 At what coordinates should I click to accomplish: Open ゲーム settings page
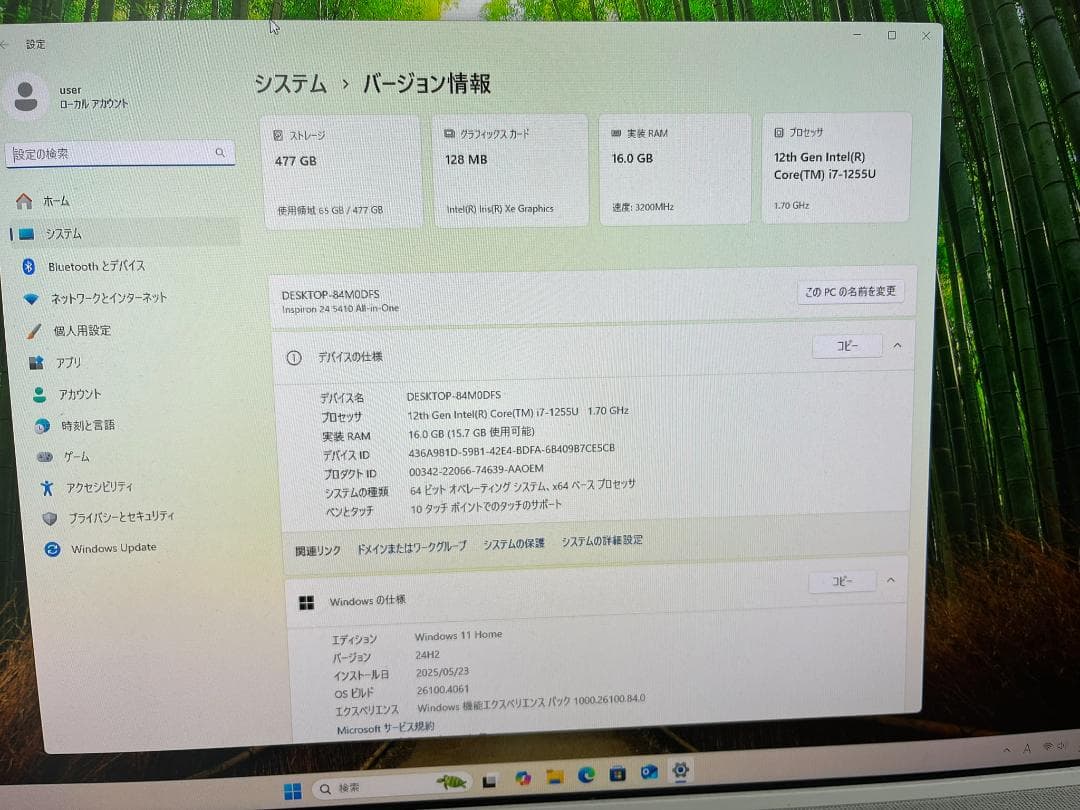click(75, 457)
